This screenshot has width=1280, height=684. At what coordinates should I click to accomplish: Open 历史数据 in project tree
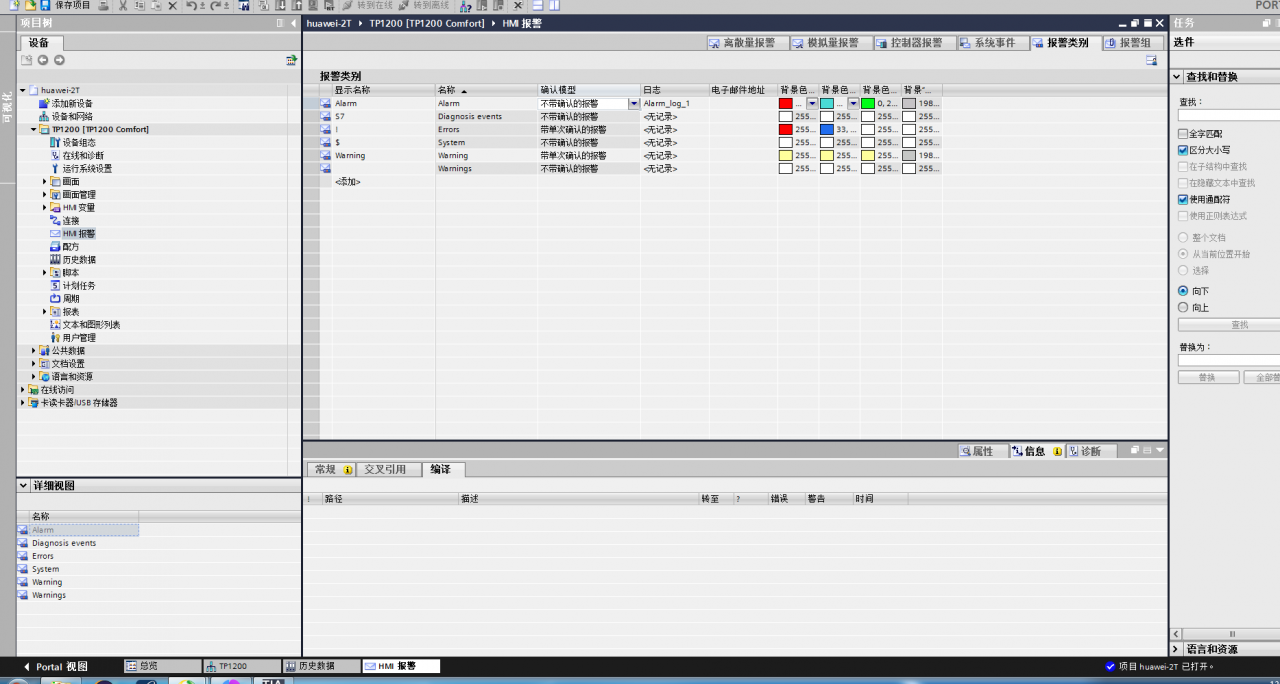coord(79,259)
